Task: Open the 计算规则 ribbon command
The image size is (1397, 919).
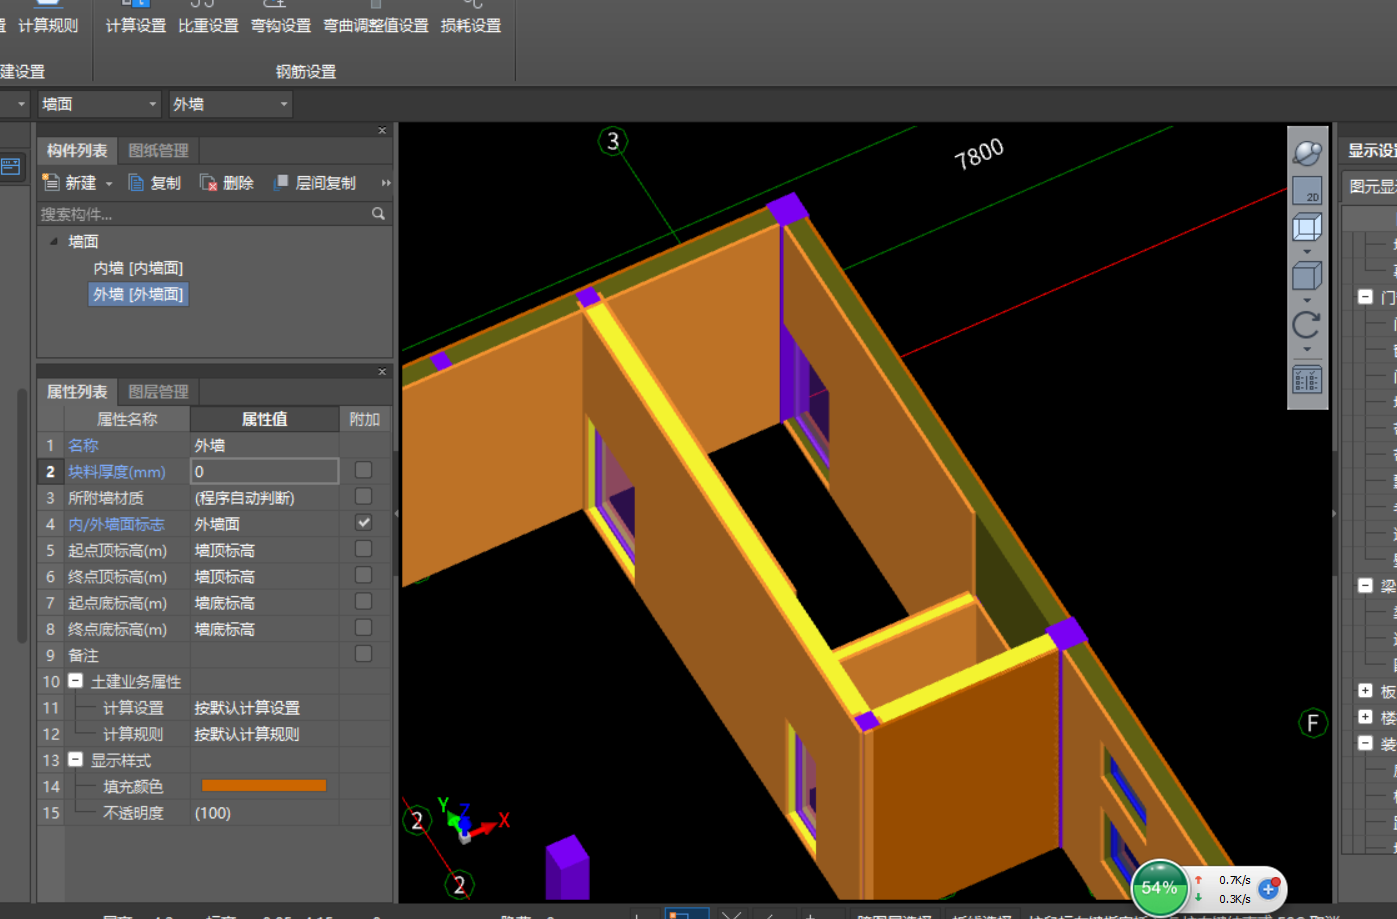Action: click(48, 17)
